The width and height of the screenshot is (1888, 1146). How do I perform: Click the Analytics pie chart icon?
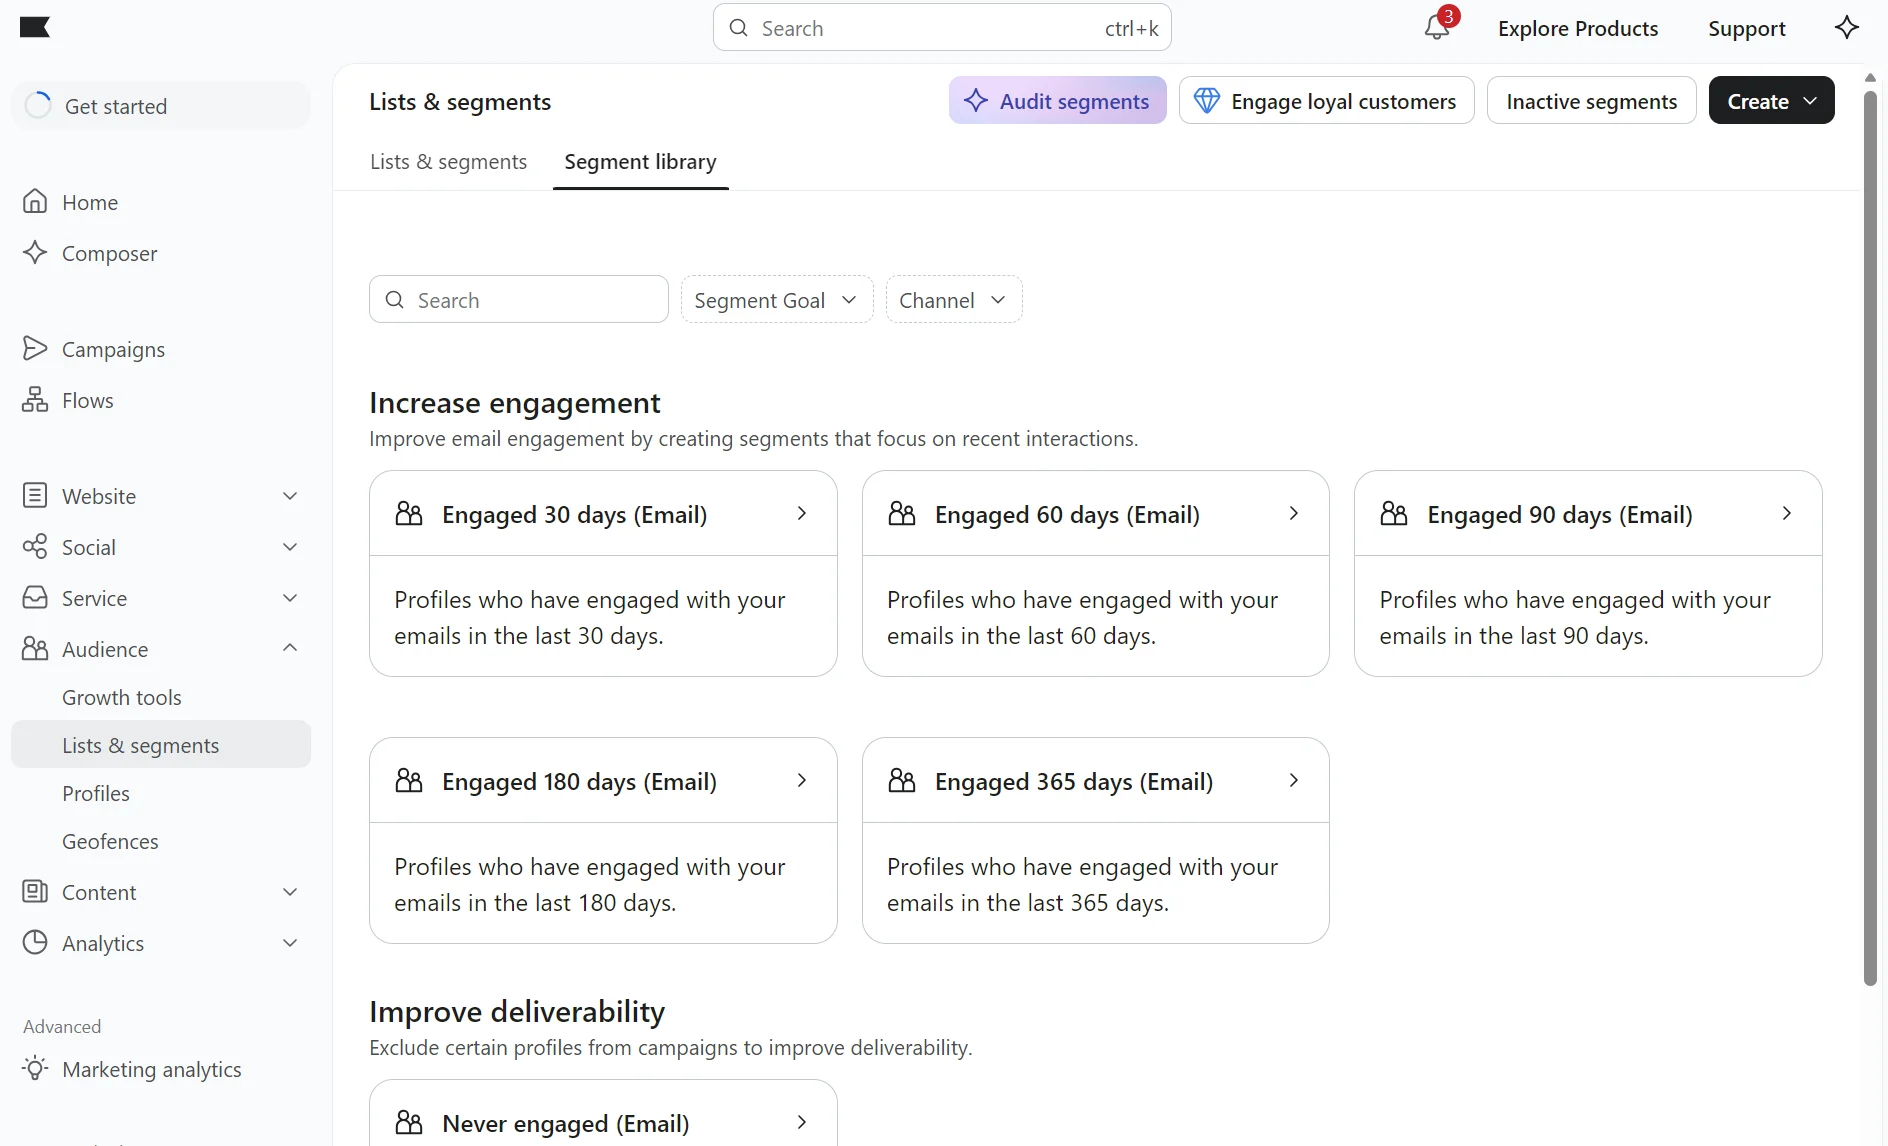(x=35, y=943)
